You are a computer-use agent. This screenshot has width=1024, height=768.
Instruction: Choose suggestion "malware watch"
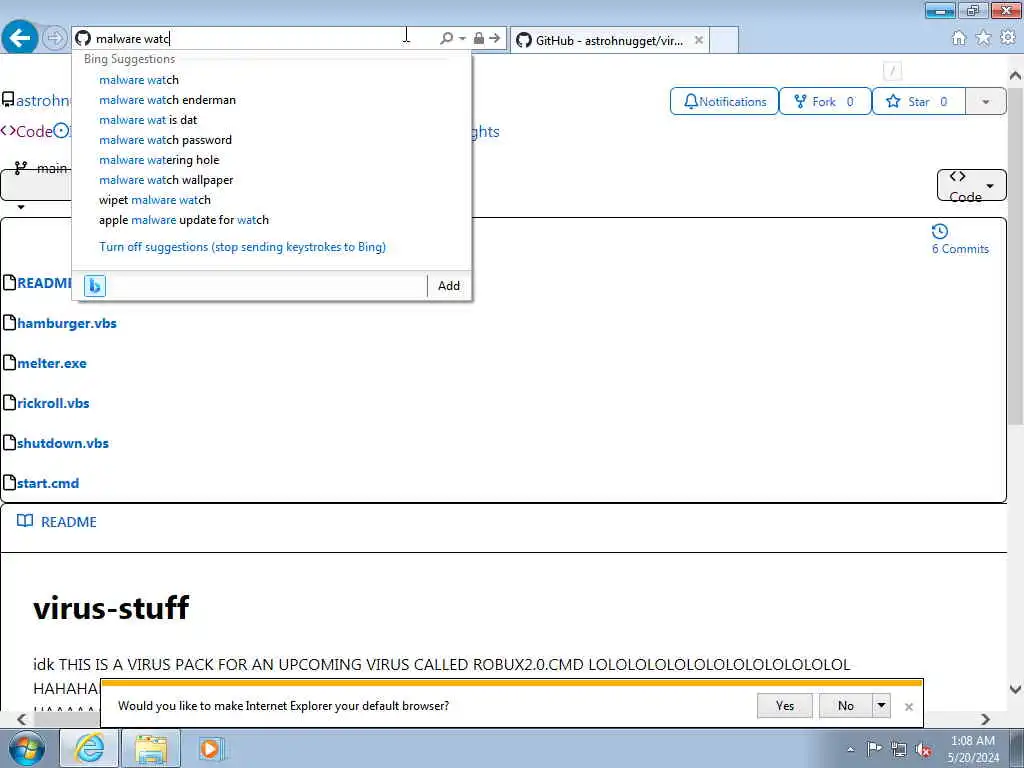(x=139, y=80)
